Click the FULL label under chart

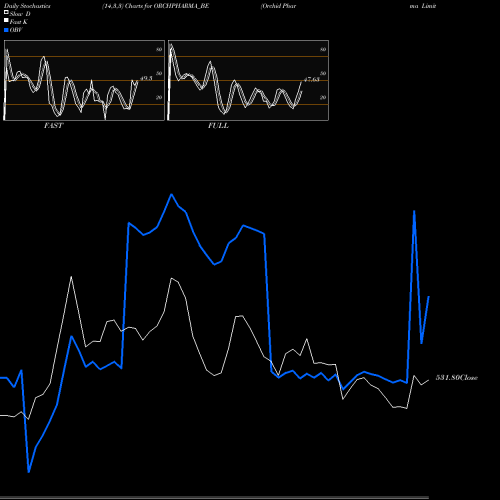218,126
